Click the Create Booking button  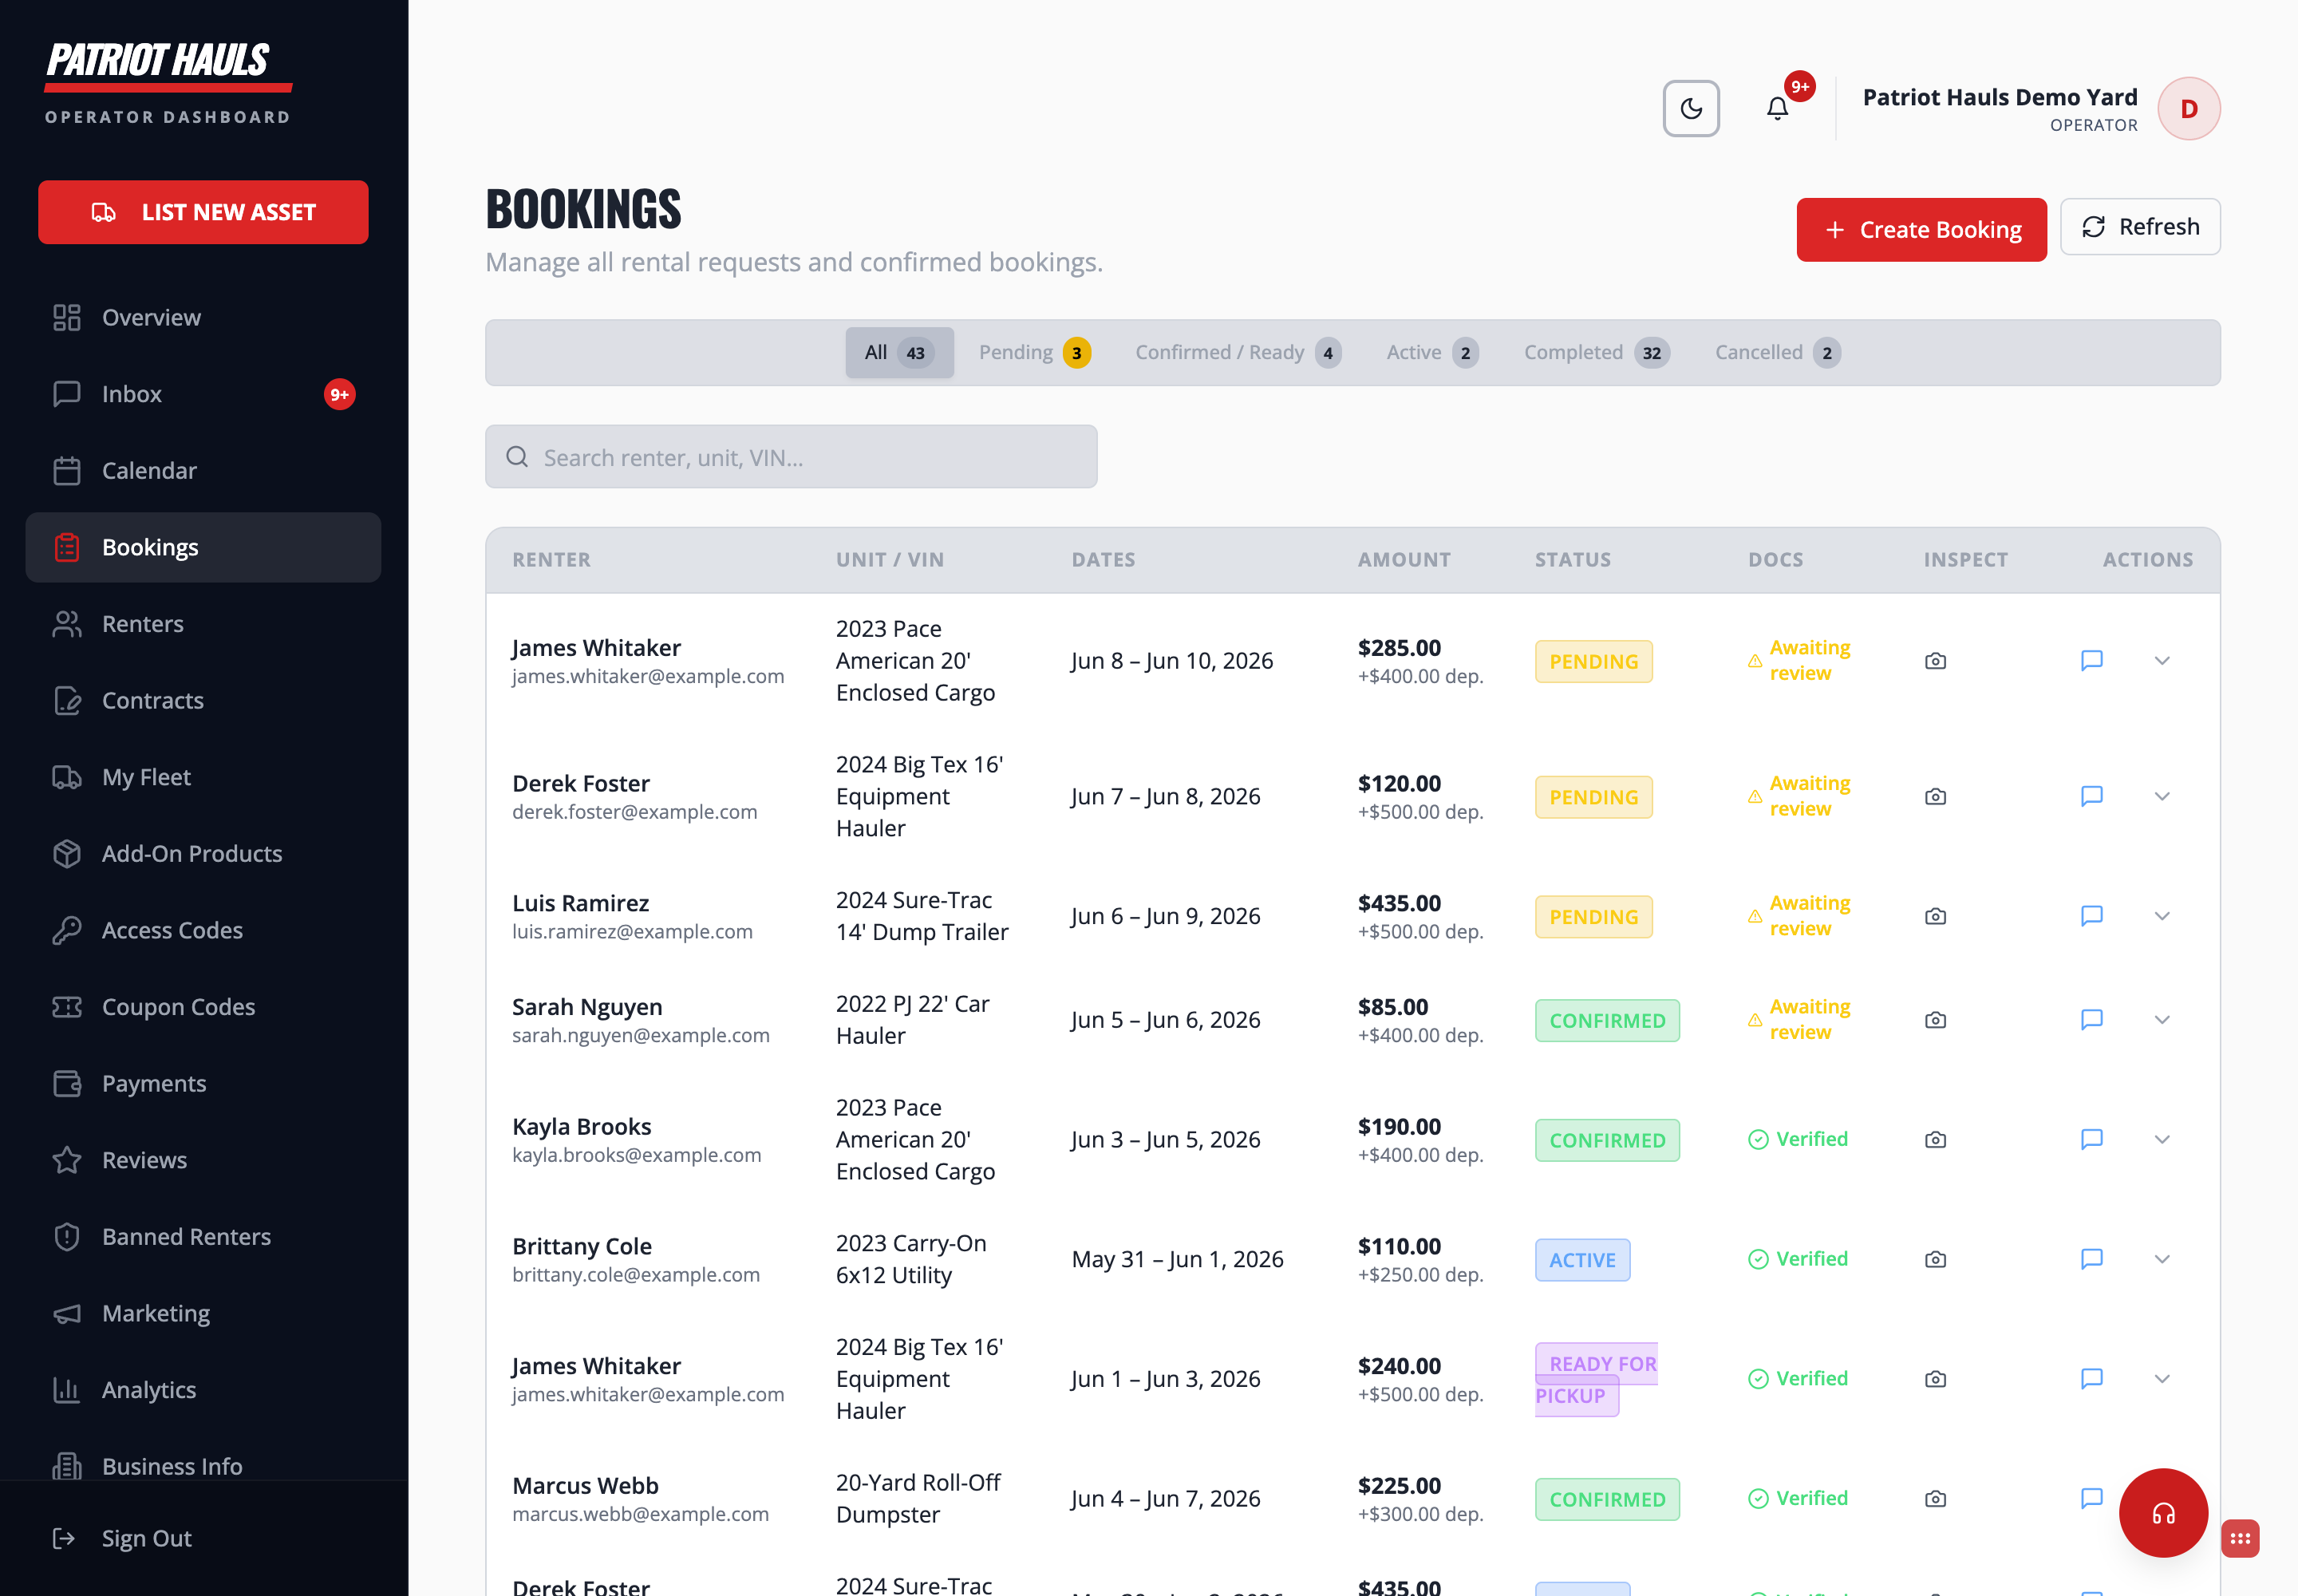1921,230
